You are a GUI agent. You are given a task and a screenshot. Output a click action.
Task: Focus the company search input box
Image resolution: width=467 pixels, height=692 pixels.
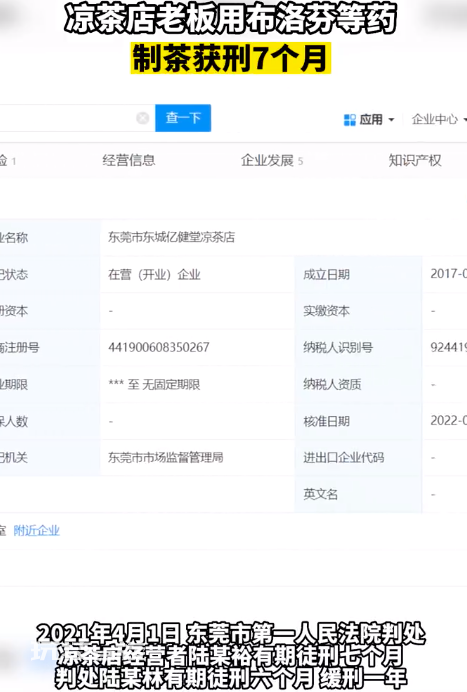click(77, 118)
